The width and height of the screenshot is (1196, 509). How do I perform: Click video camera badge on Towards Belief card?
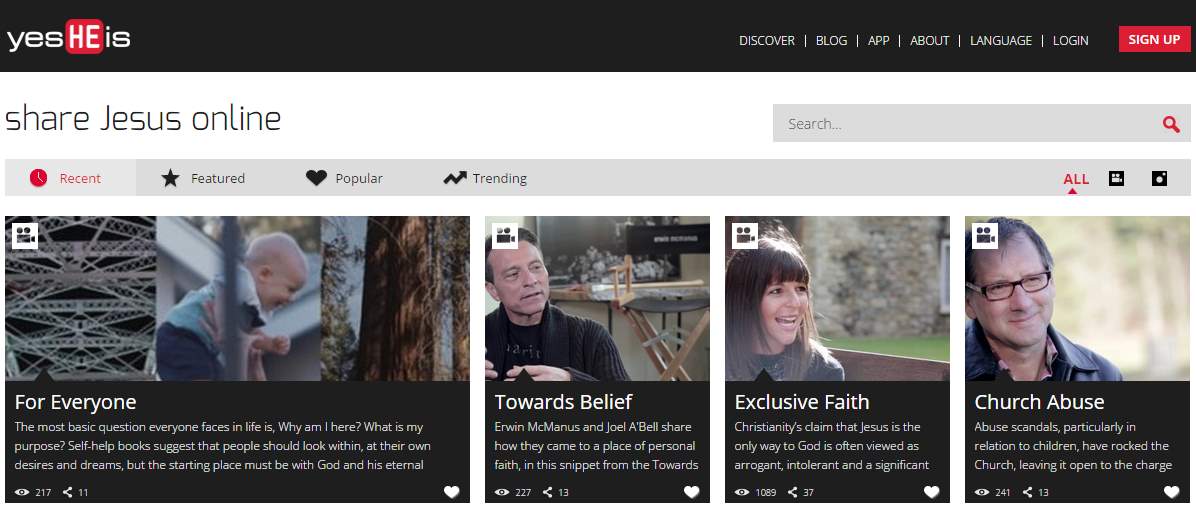(505, 236)
